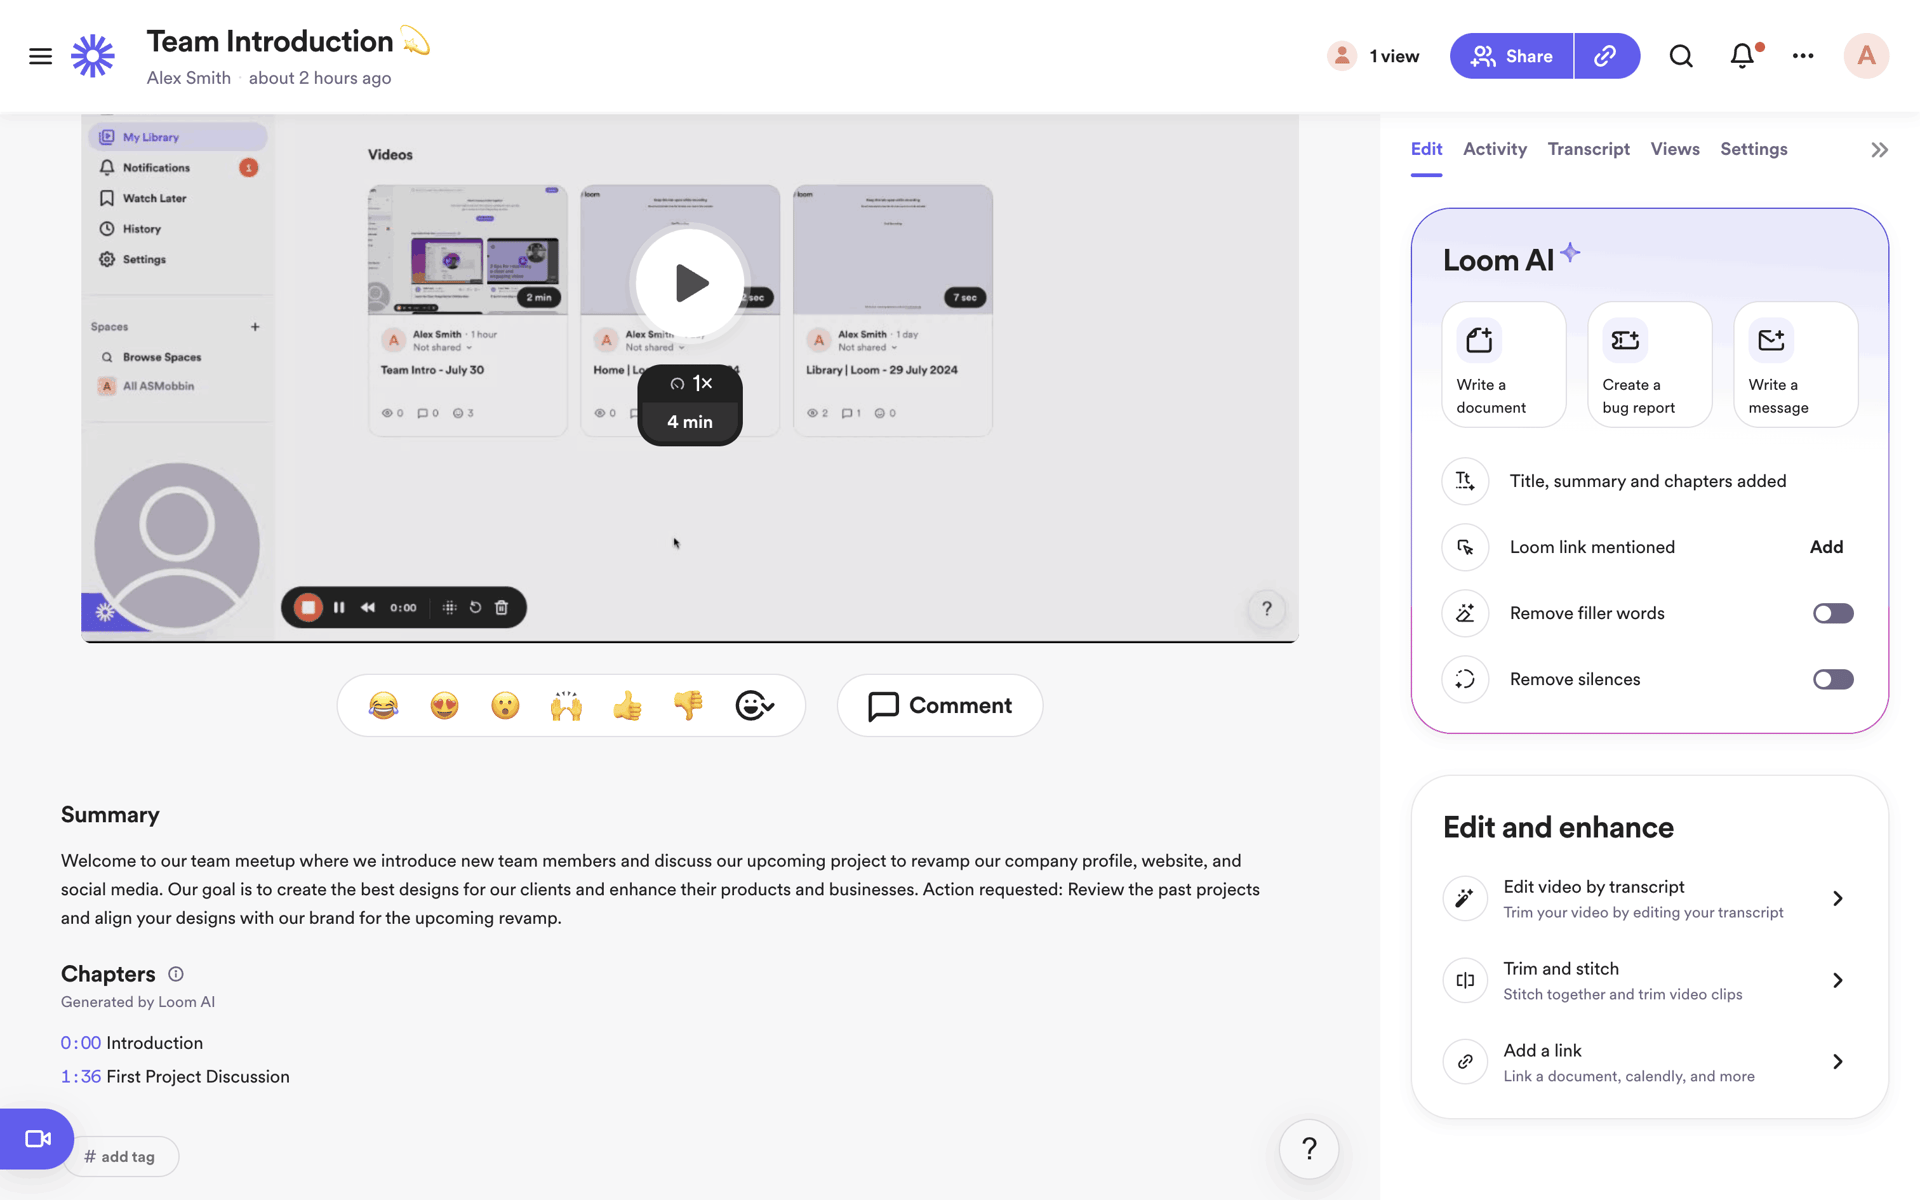Click the video progress bar
The image size is (1920, 1200).
(x=690, y=640)
